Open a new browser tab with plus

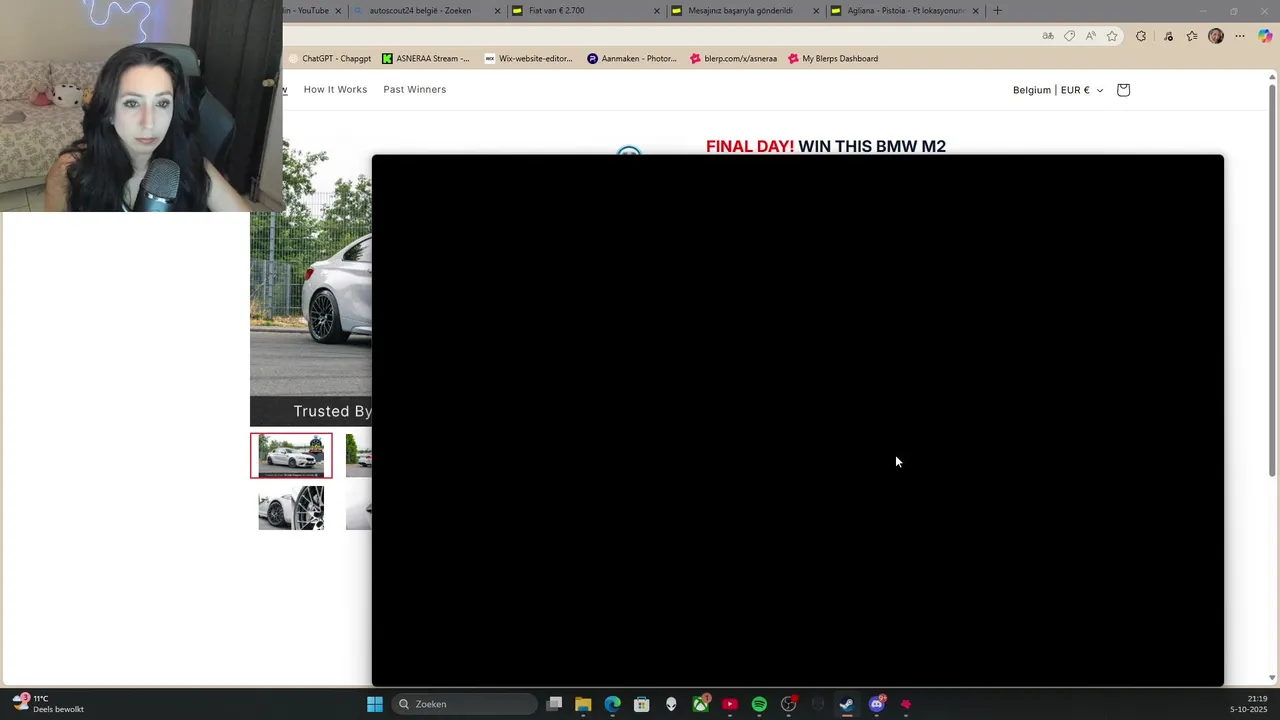pyautogui.click(x=997, y=11)
